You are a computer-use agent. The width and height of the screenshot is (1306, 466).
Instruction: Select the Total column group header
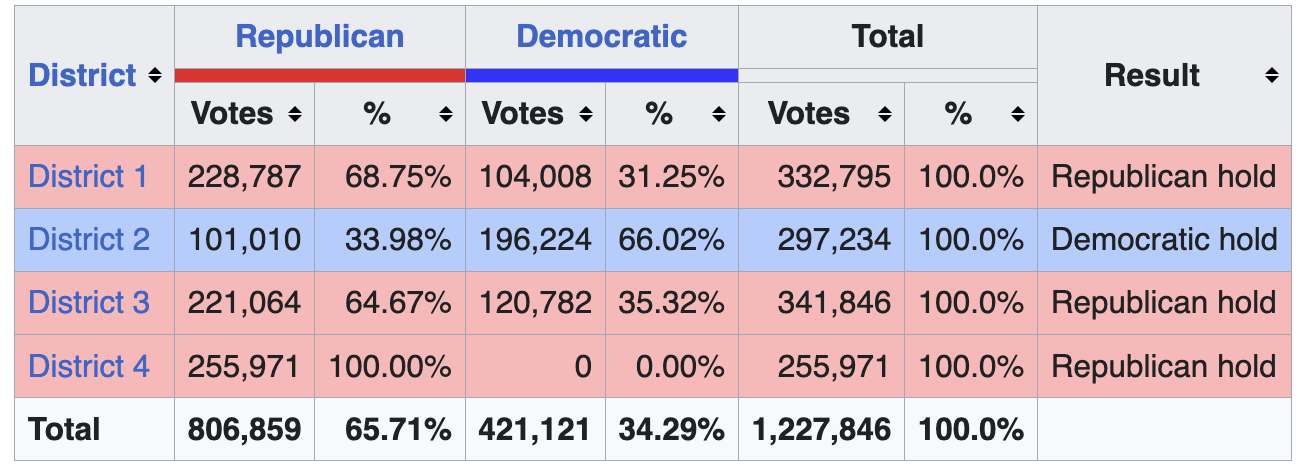pos(887,37)
